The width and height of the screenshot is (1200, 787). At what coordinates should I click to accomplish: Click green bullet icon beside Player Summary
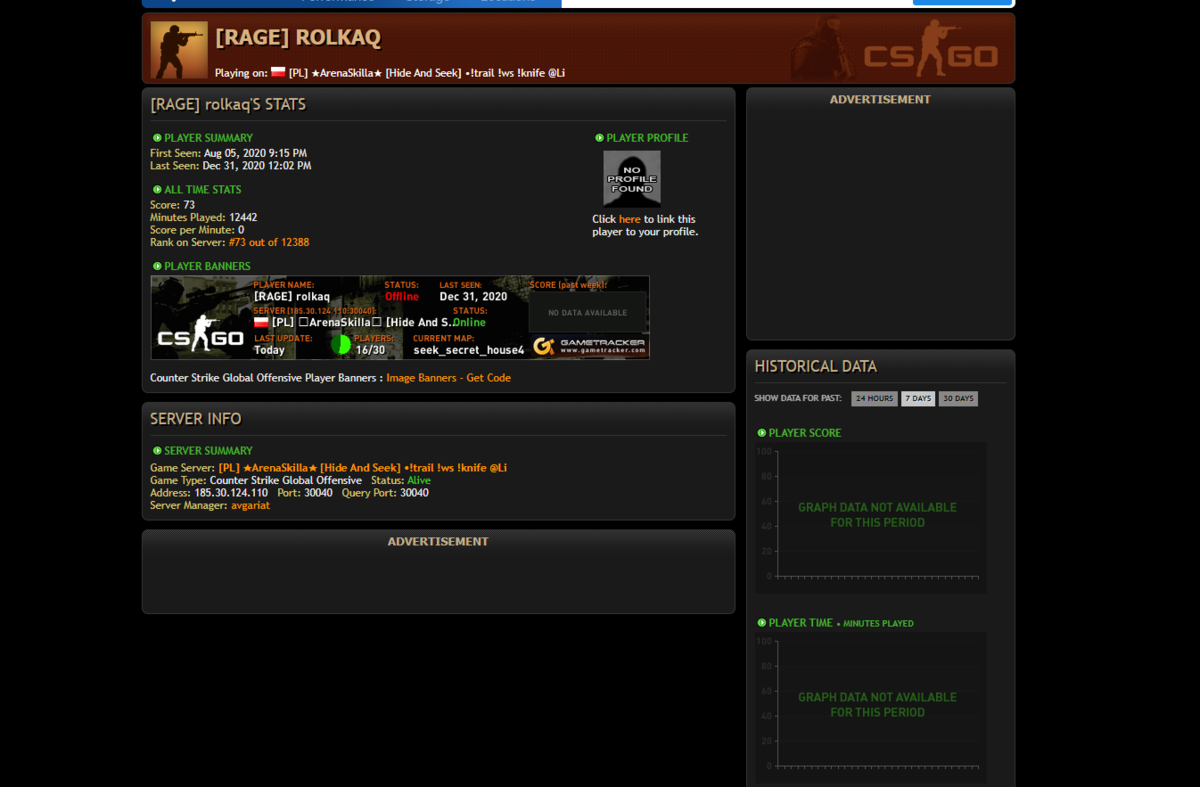157,138
